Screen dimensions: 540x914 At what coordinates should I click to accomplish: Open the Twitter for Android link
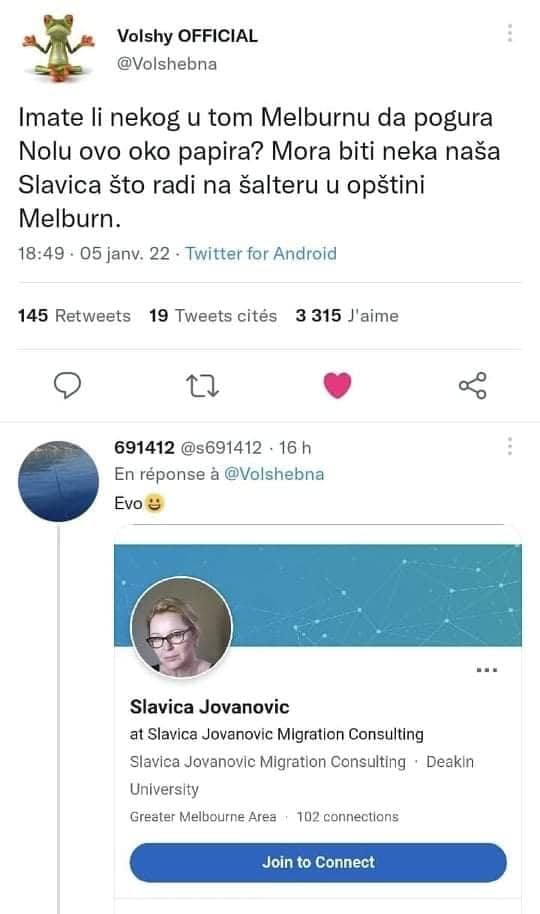click(x=261, y=254)
